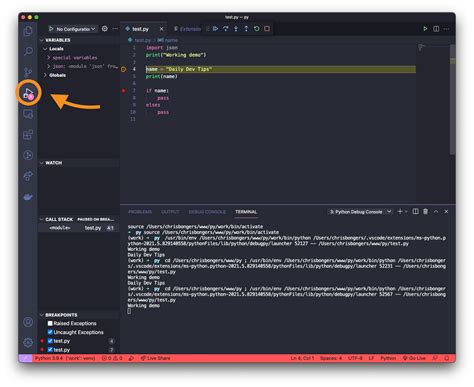Start Live Share from the status bar
This screenshot has width=474, height=387.
click(155, 358)
